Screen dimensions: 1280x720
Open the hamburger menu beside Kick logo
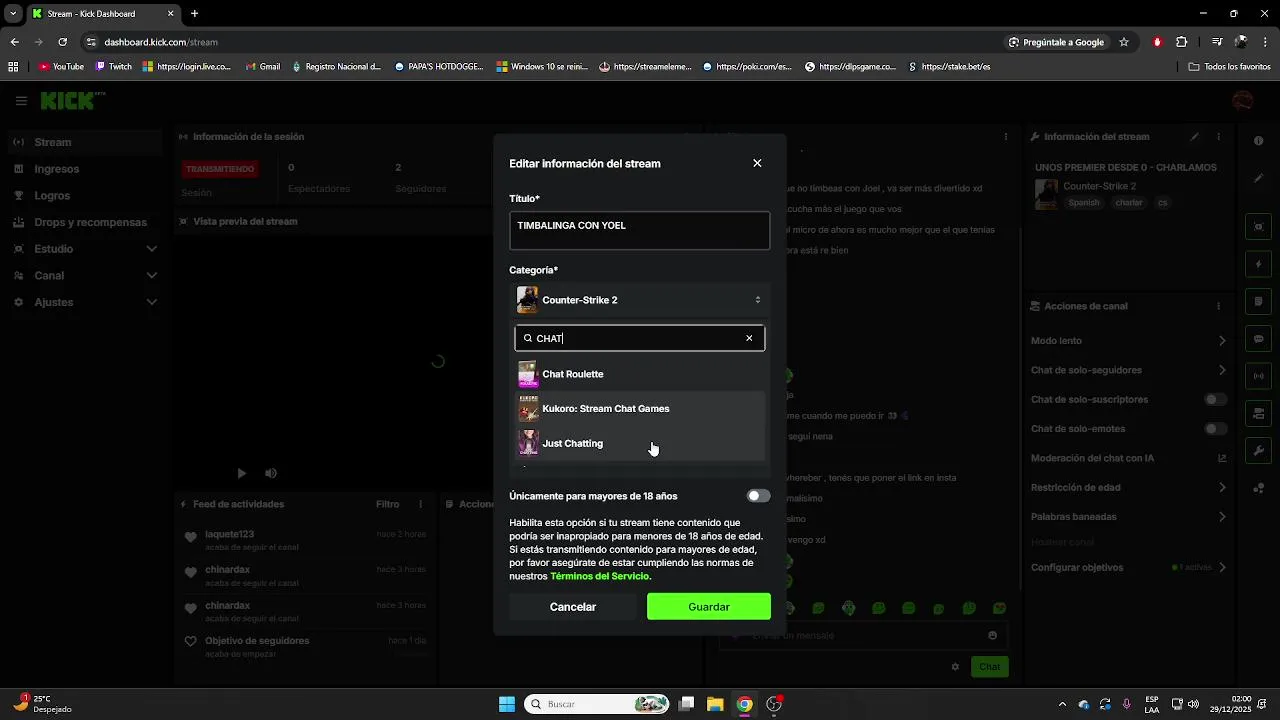21,101
